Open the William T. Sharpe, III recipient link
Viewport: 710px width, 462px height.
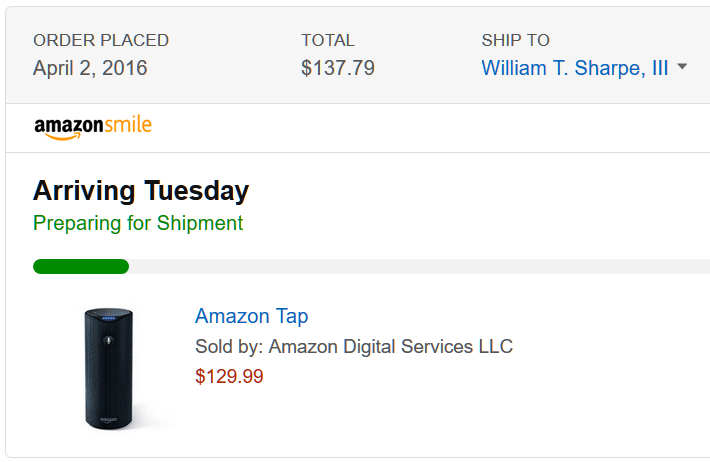(x=575, y=68)
